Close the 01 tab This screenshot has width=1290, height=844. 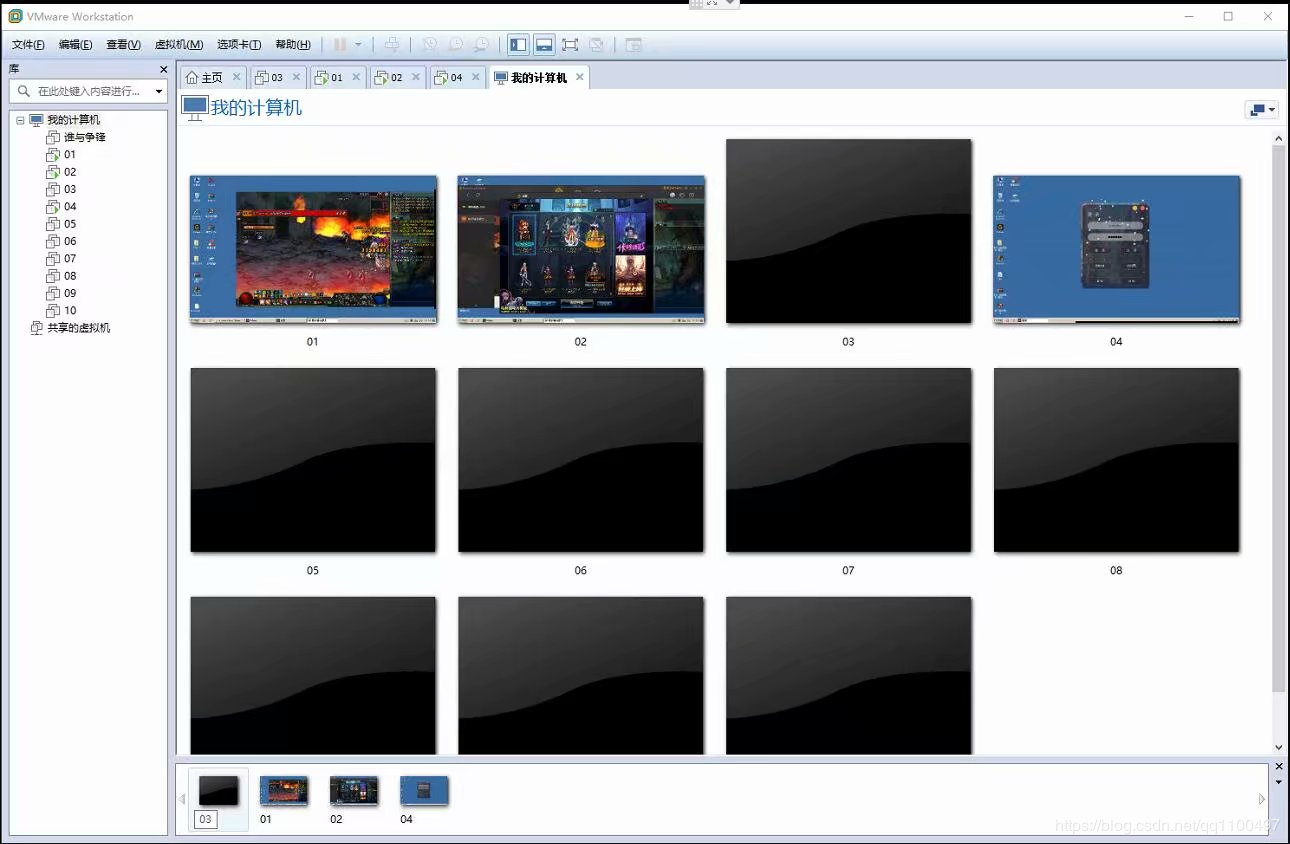coord(357,77)
